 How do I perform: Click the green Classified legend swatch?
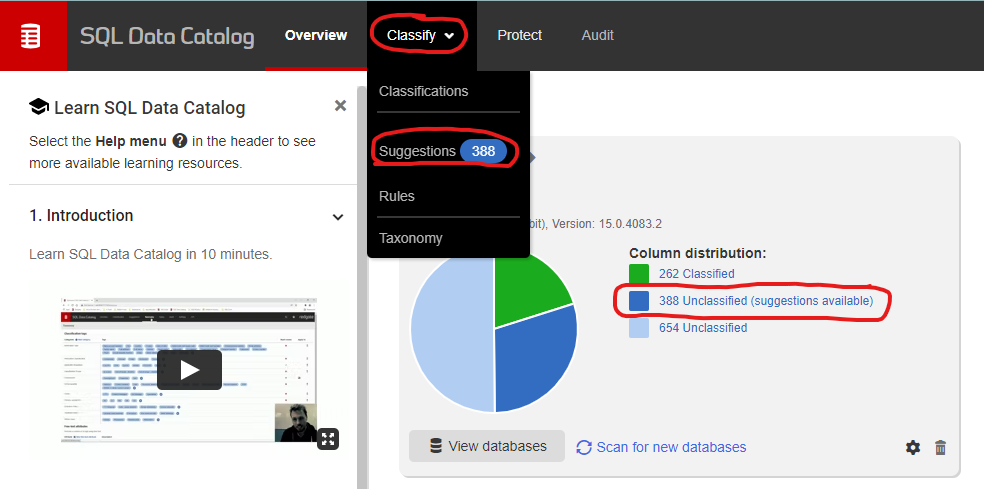tap(639, 274)
